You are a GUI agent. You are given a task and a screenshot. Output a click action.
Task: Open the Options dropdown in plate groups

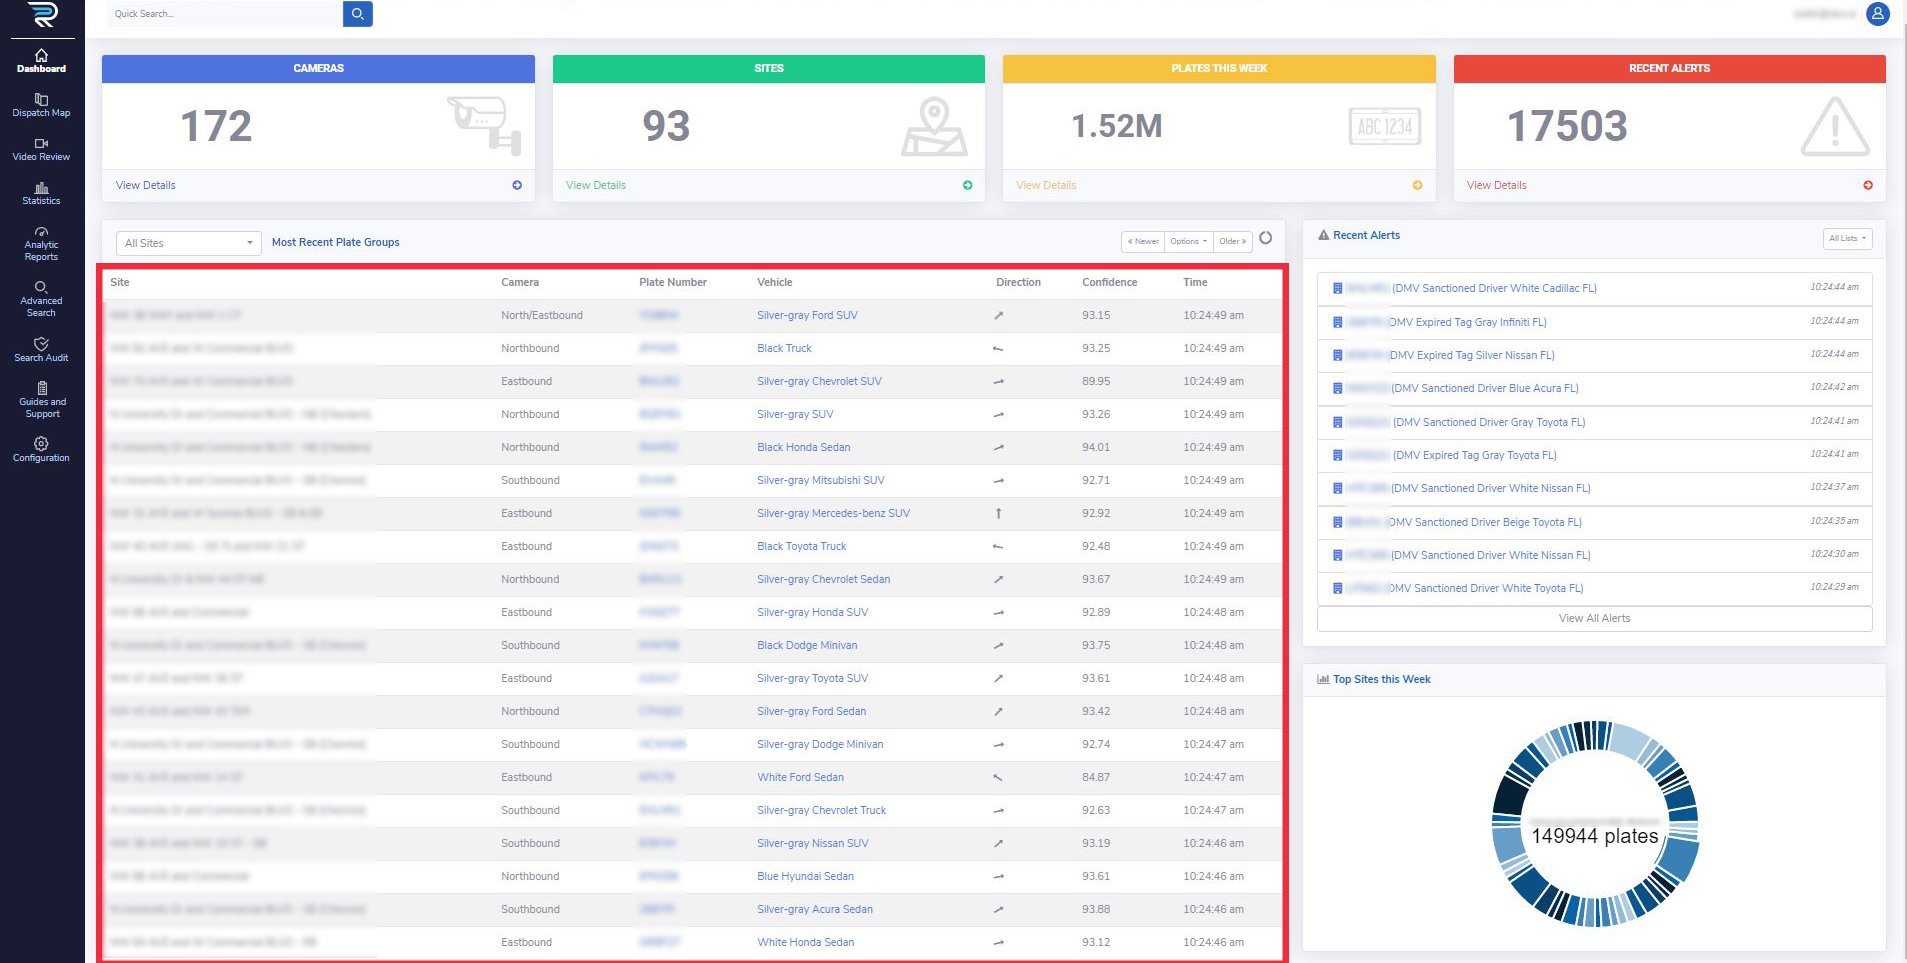click(1188, 241)
